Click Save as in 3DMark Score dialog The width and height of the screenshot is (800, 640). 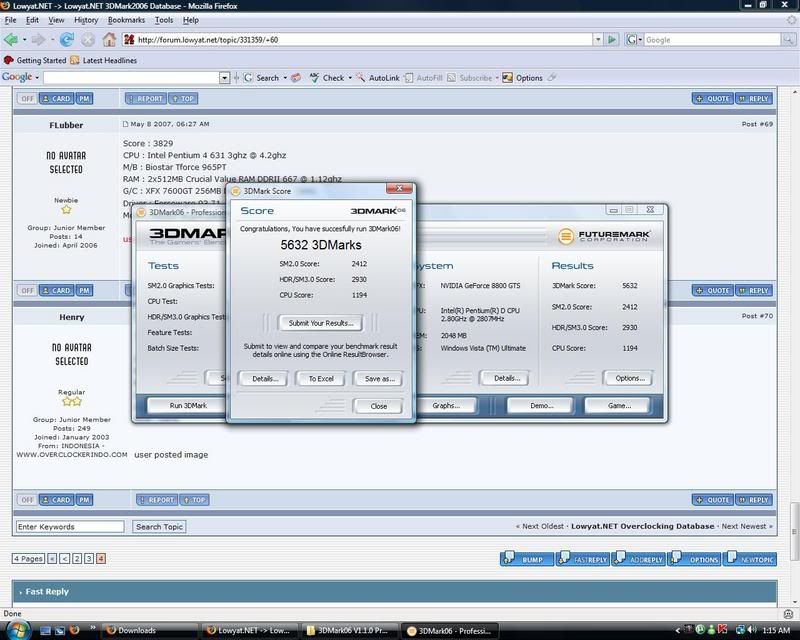point(379,379)
